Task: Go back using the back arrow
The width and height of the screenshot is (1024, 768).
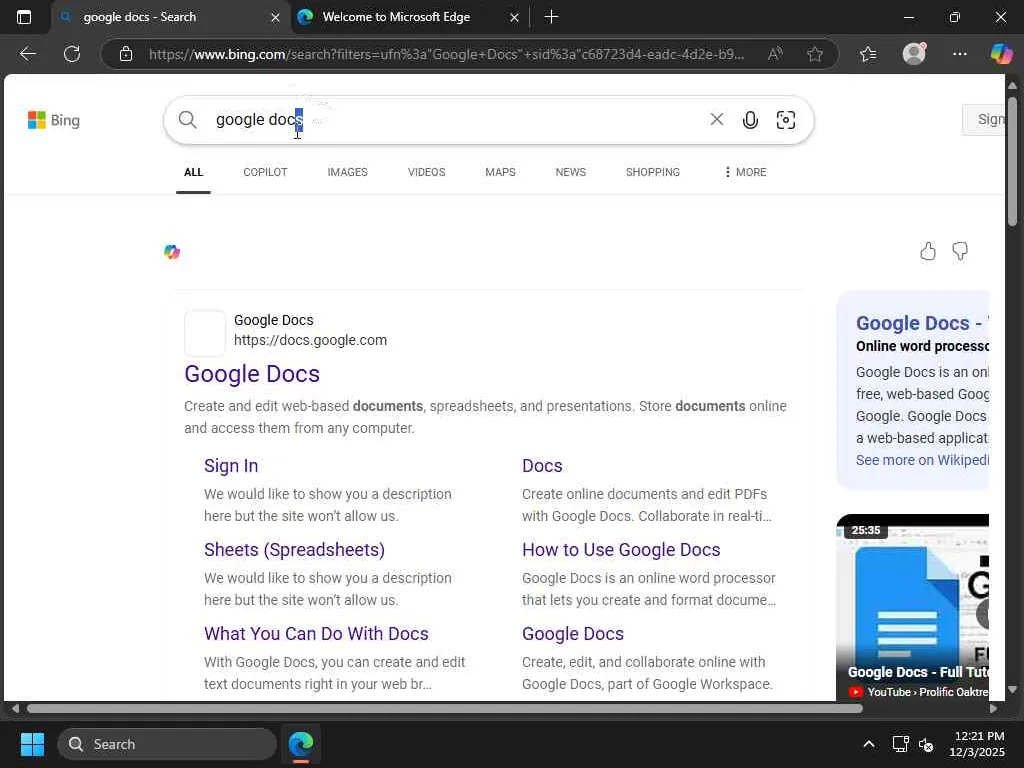Action: click(27, 54)
